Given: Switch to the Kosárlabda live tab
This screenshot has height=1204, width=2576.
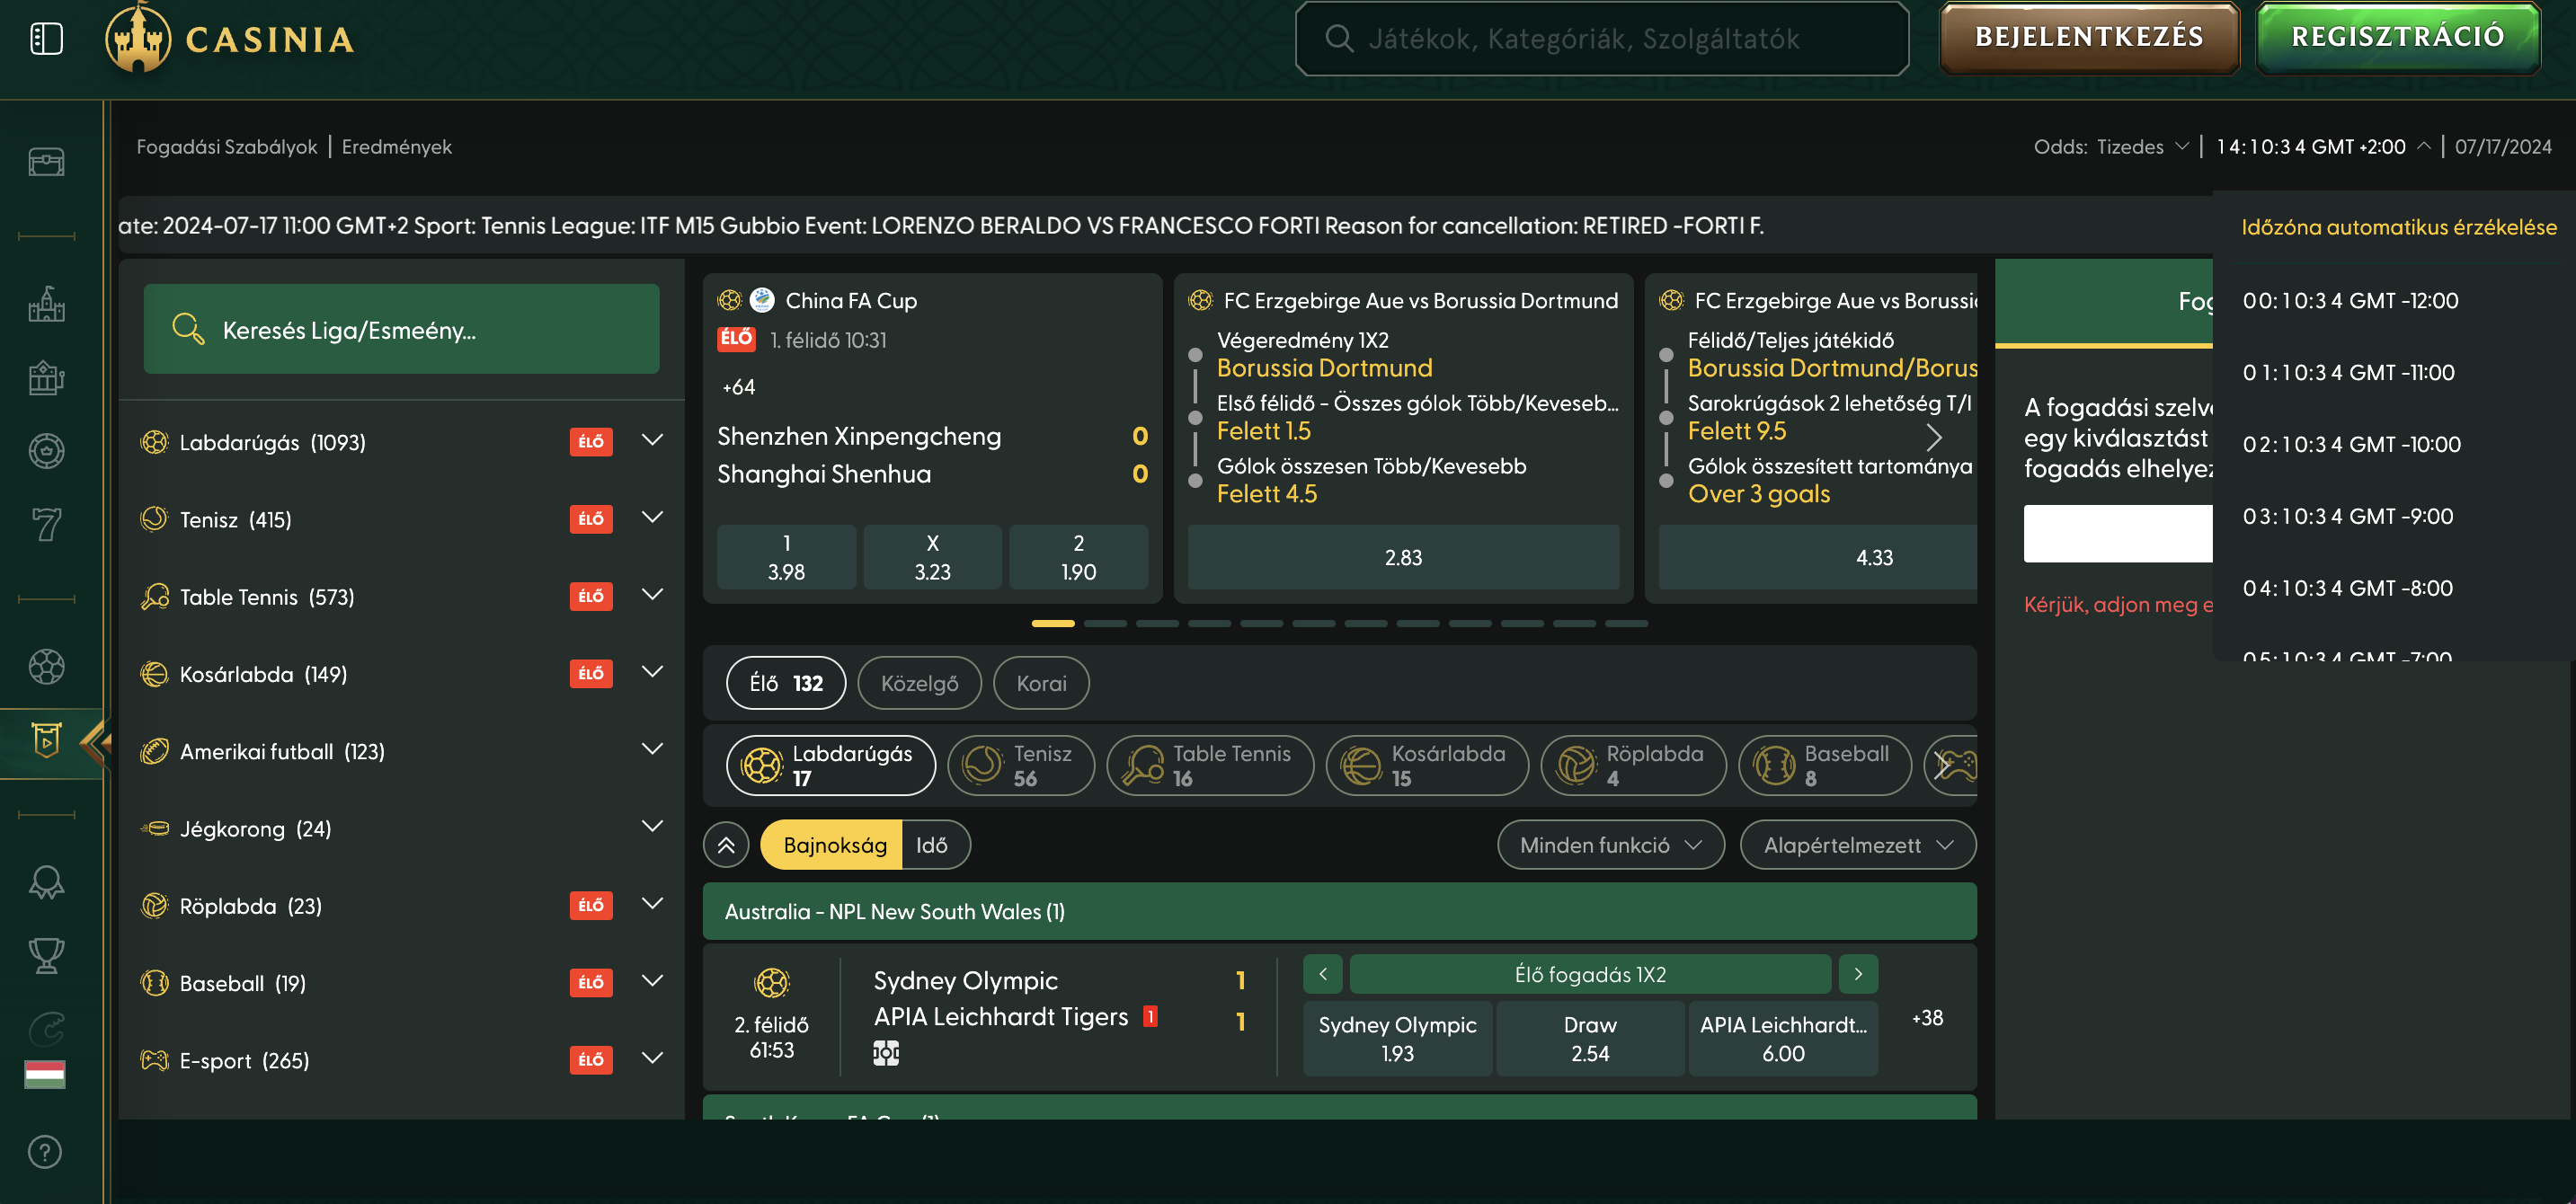Looking at the screenshot, I should click(1426, 765).
